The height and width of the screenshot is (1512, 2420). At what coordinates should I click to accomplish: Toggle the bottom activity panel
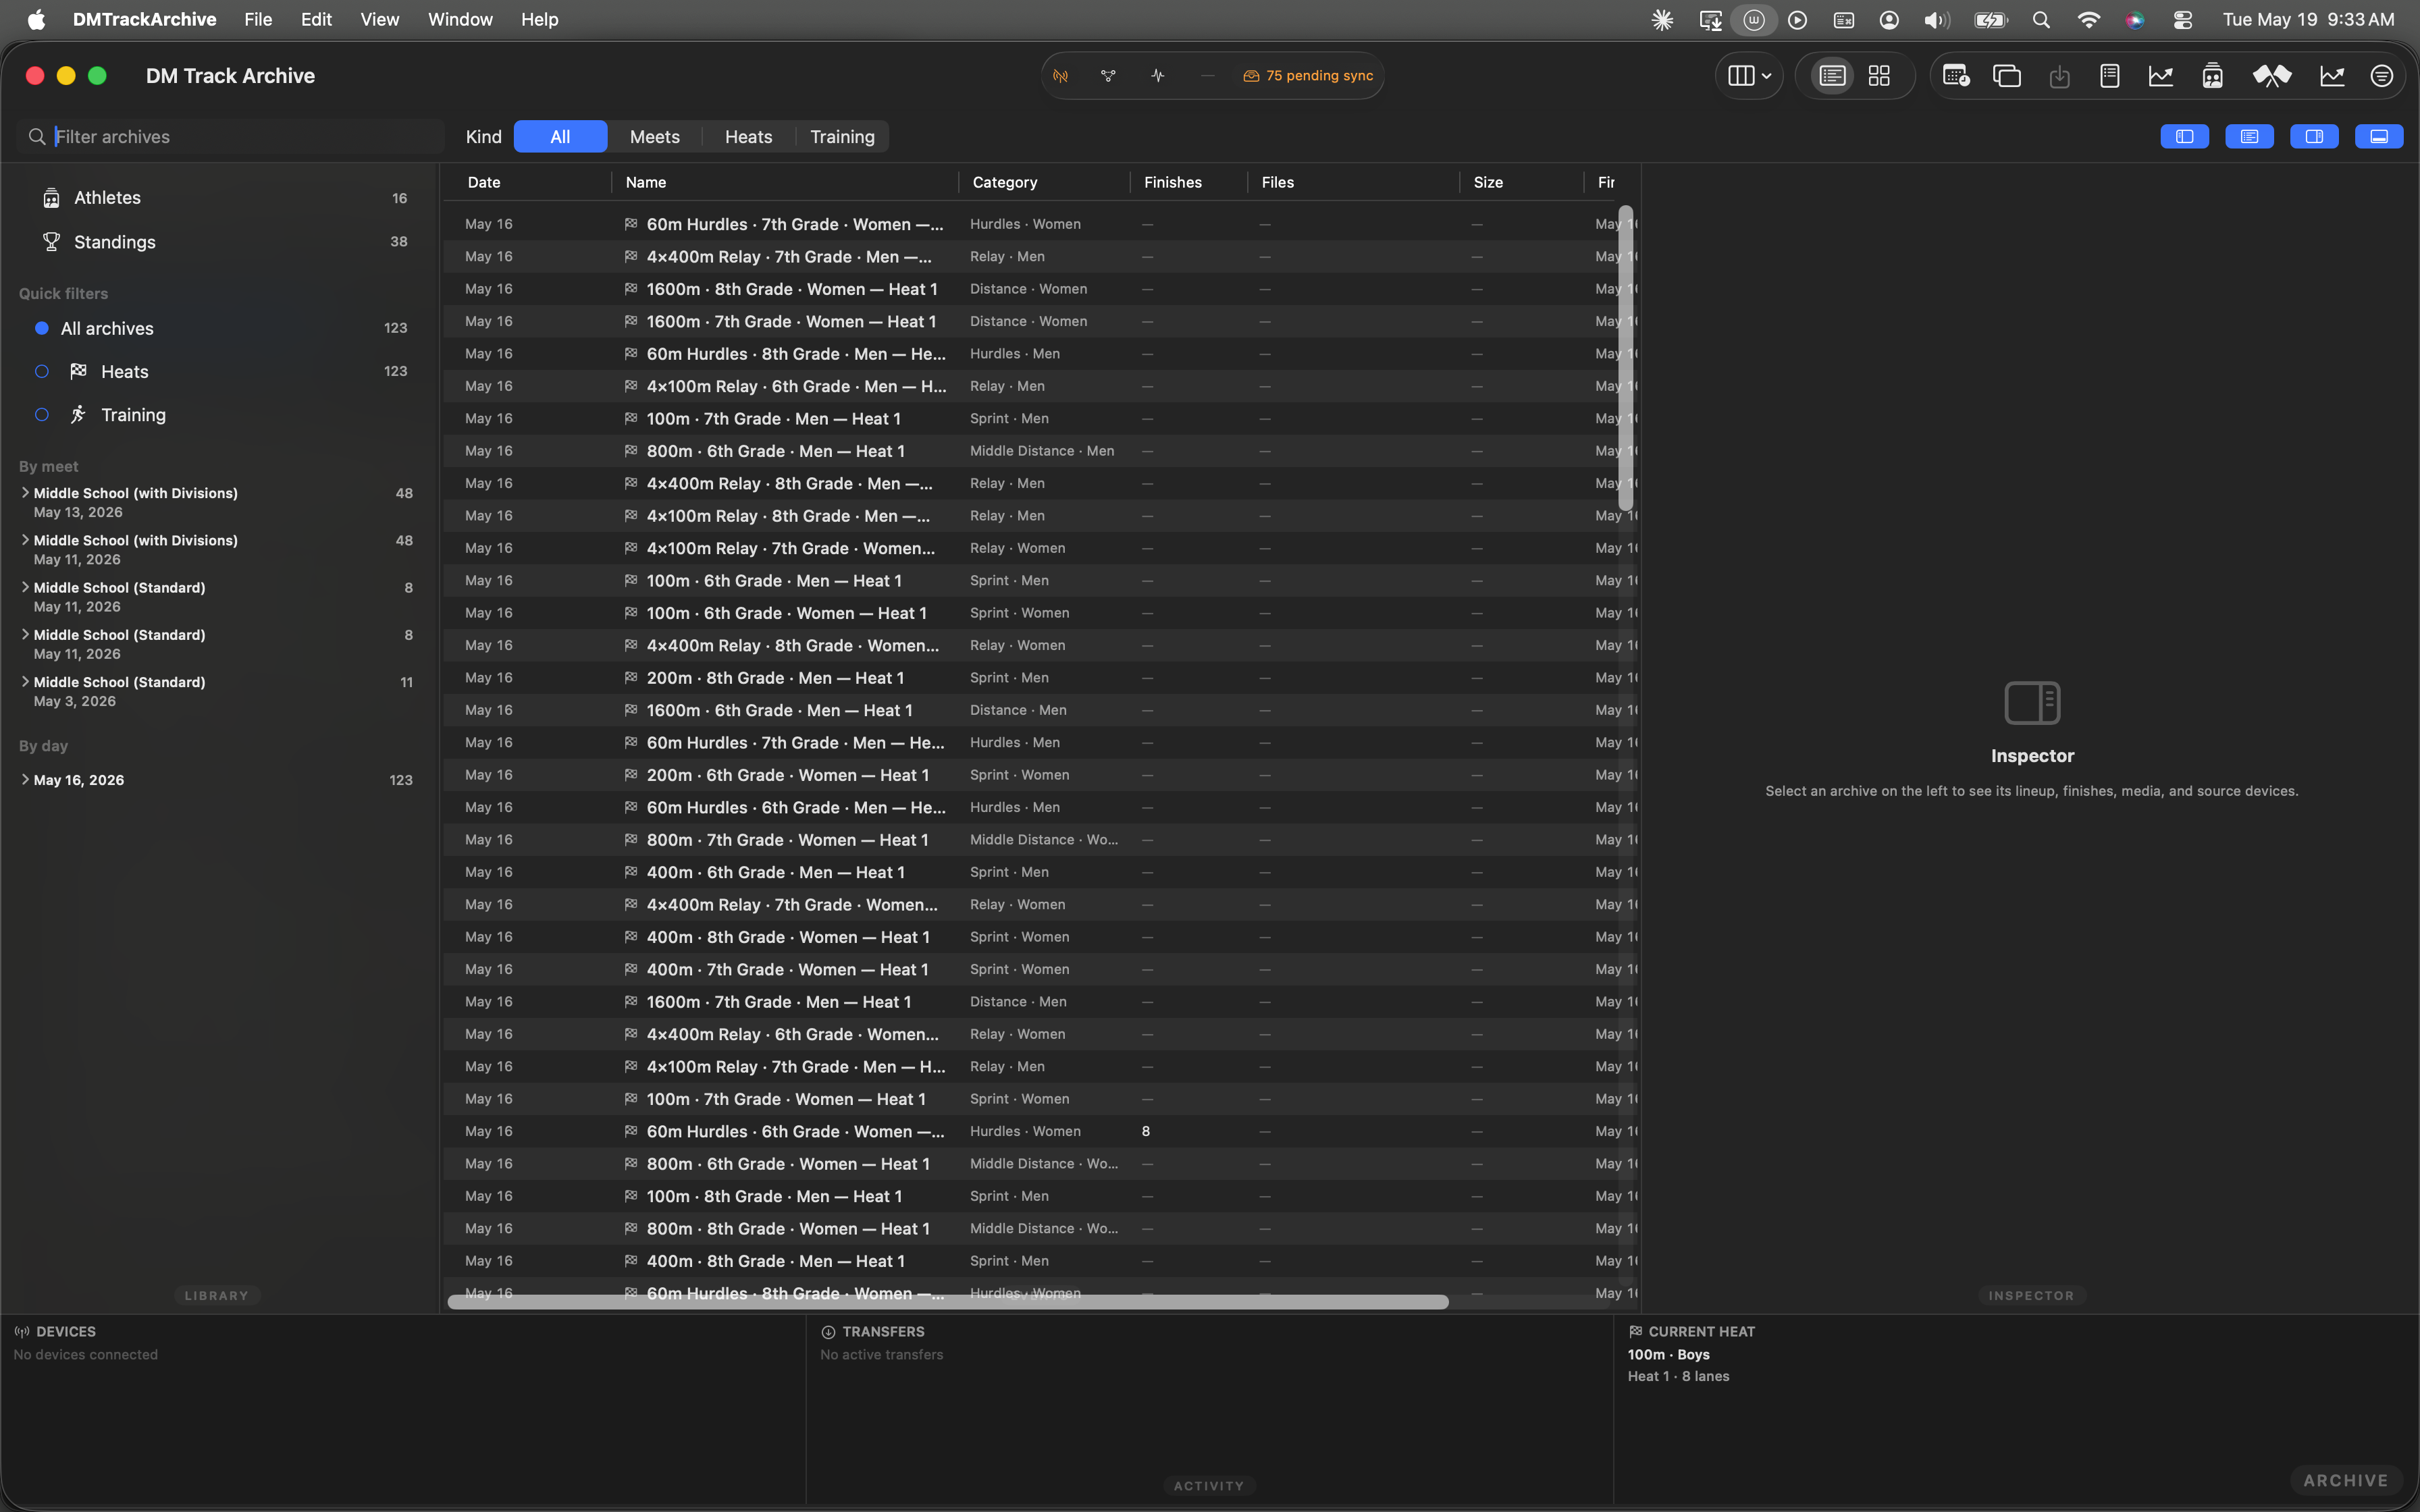click(x=2379, y=137)
